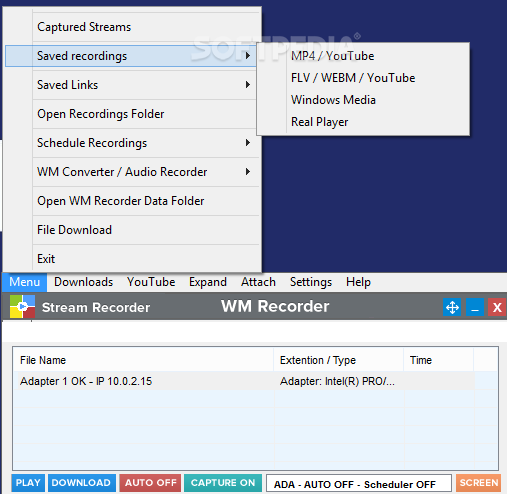Select the Saved recordings menu entry

[131, 56]
